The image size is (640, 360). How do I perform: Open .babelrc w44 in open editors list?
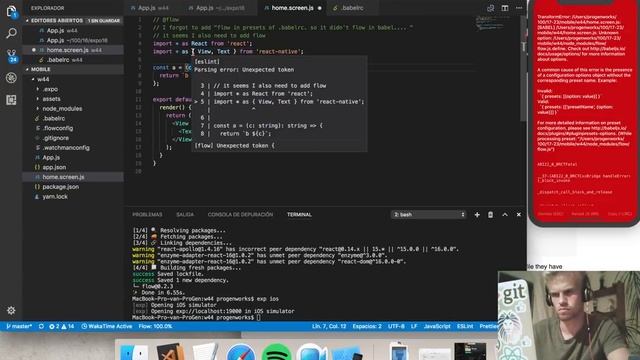73,60
